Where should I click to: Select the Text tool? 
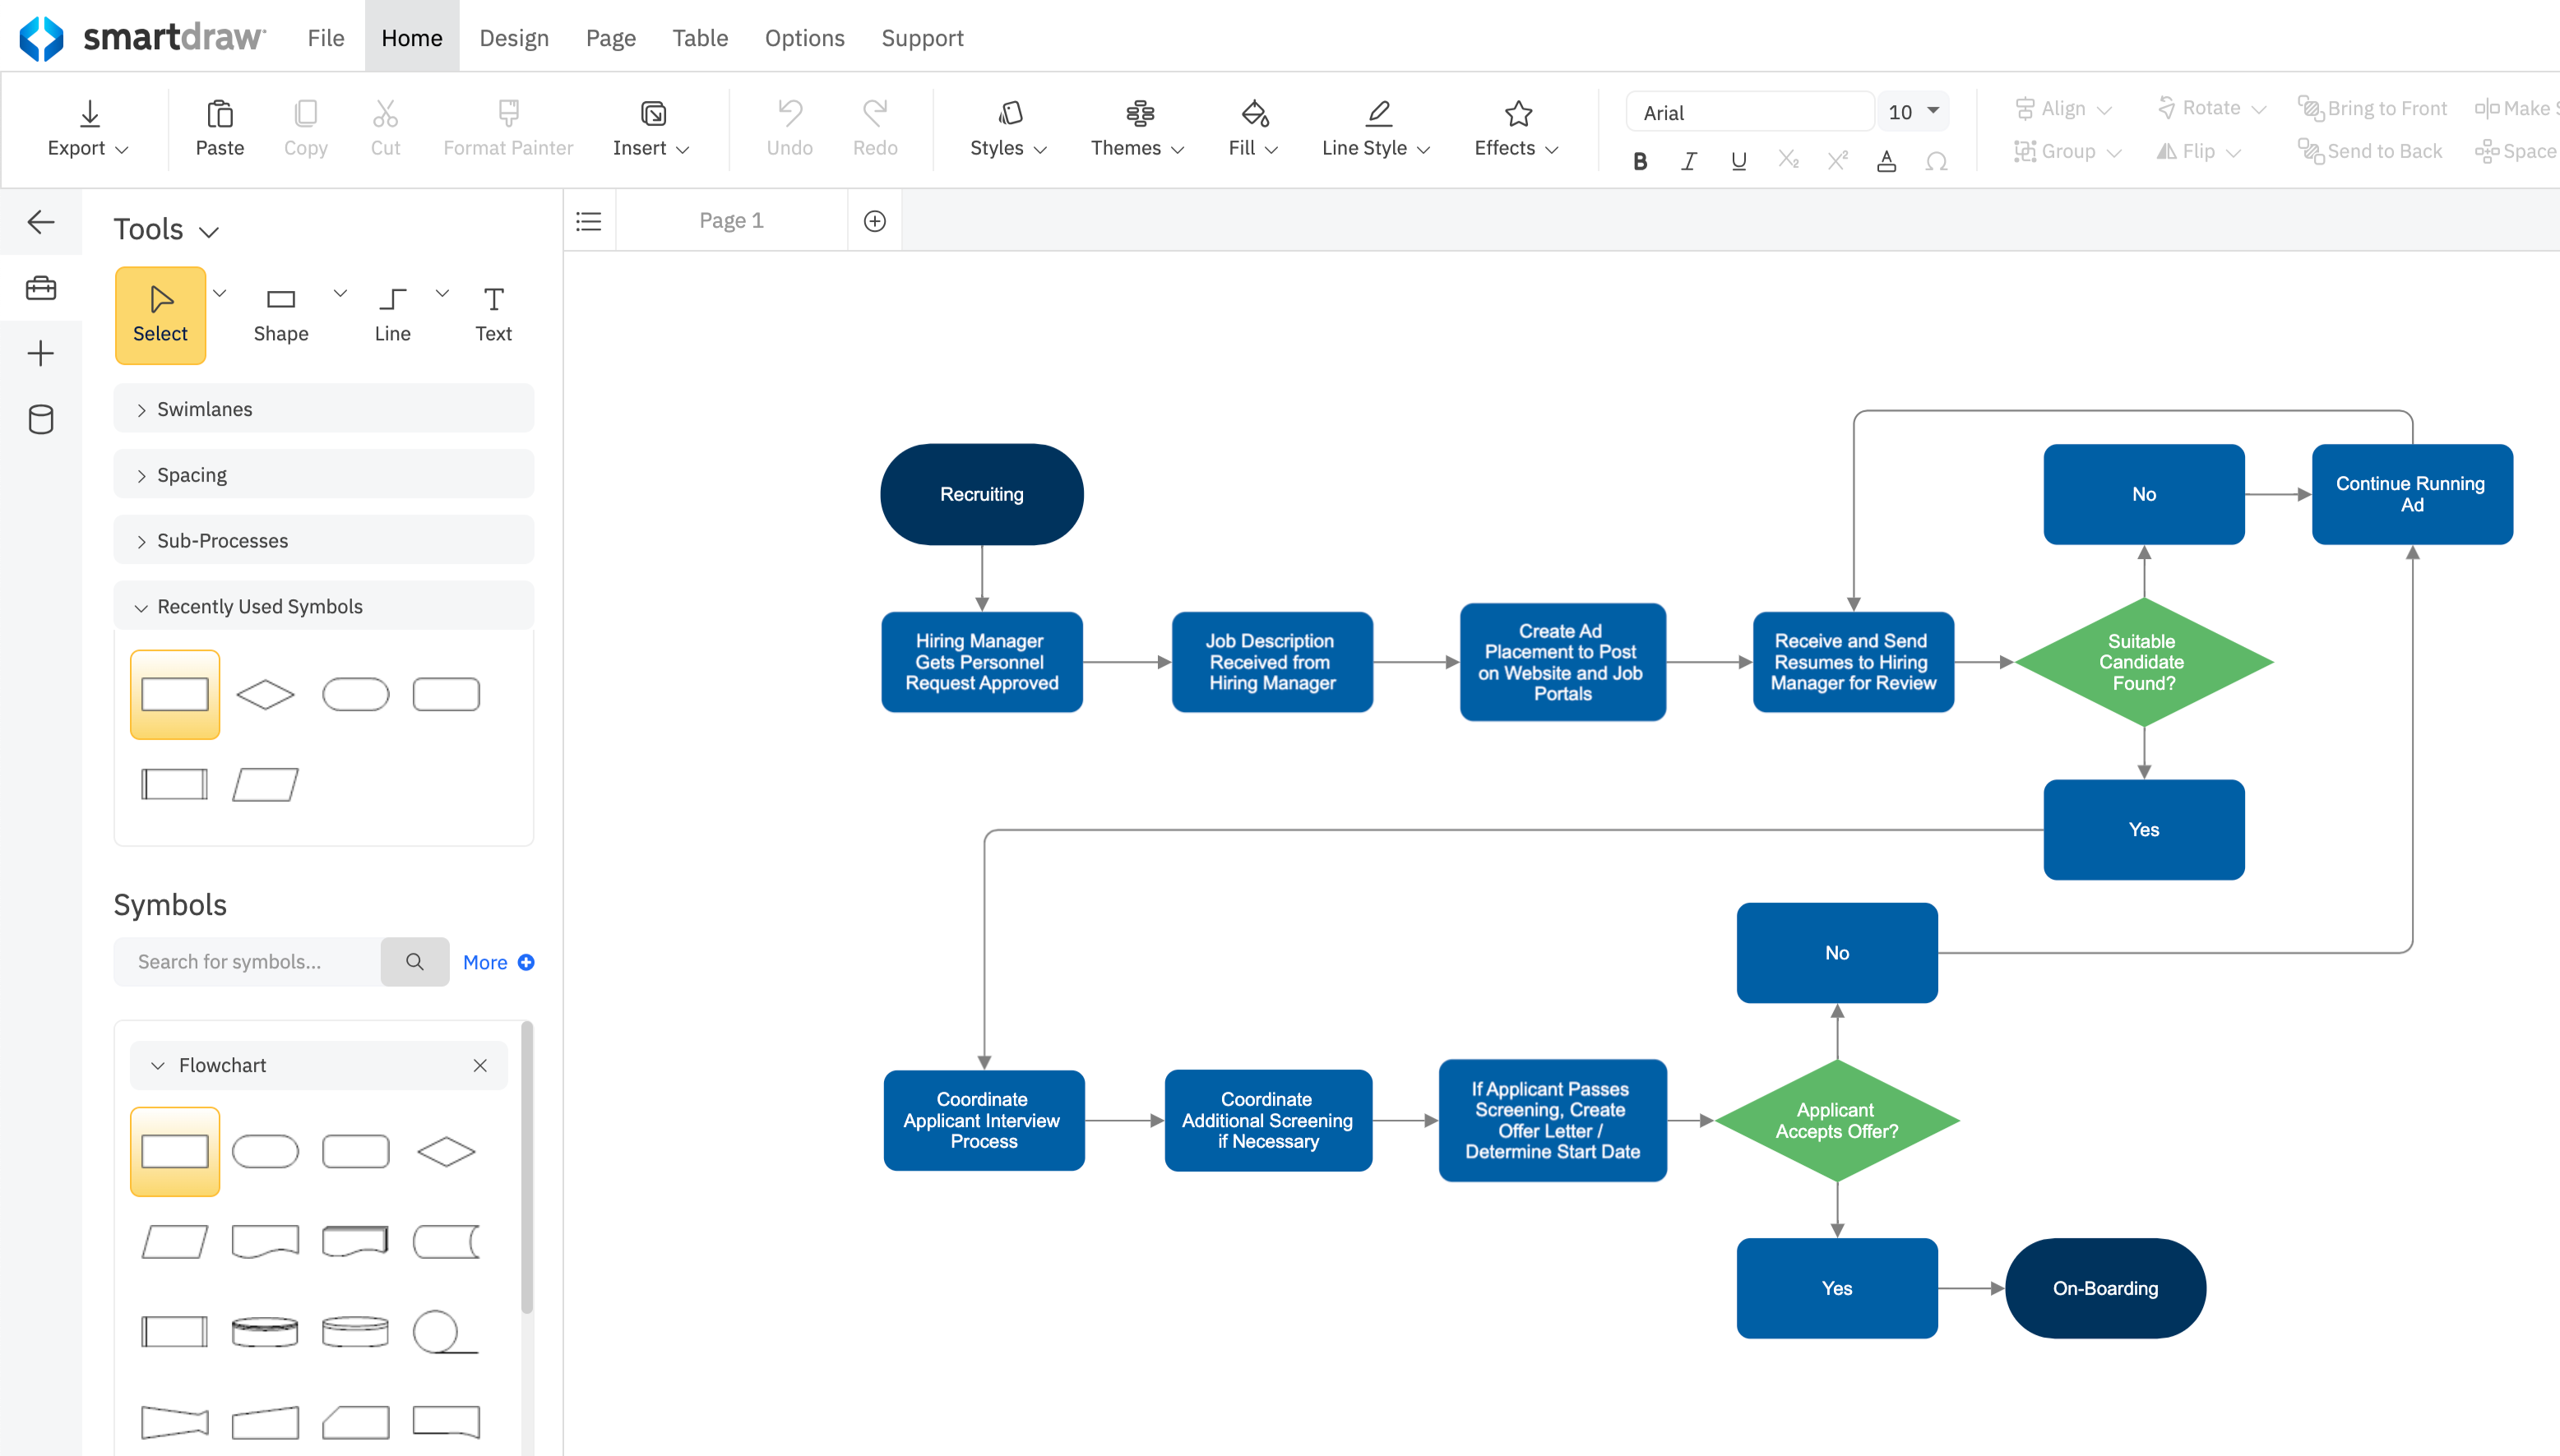(x=493, y=314)
